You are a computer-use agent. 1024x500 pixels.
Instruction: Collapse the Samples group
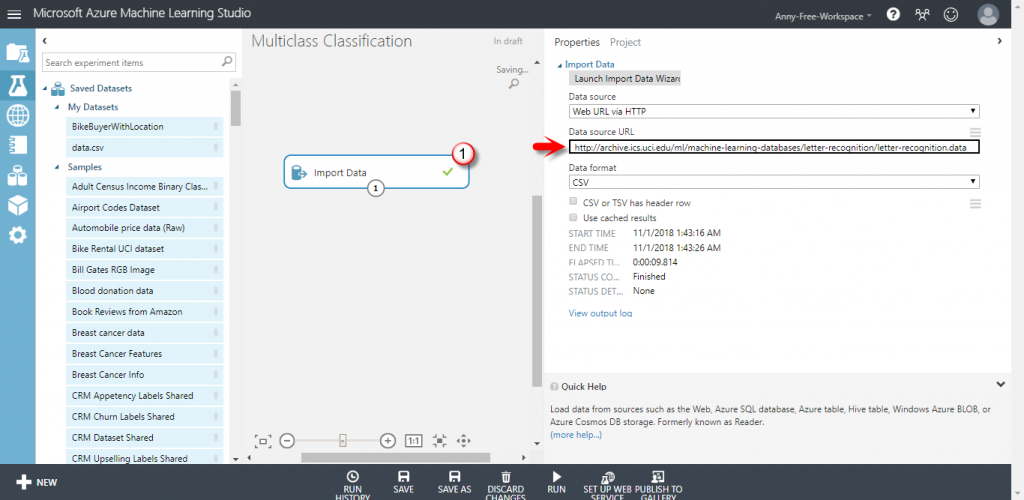tap(57, 167)
